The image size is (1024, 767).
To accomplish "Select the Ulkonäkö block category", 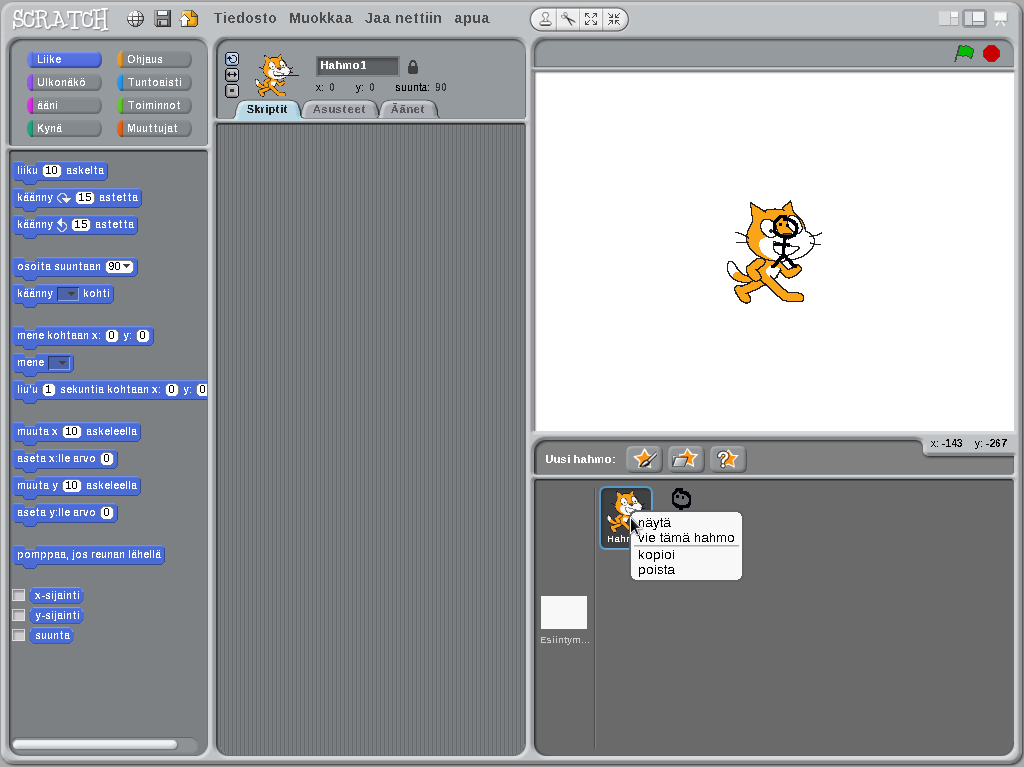I will pyautogui.click(x=64, y=82).
